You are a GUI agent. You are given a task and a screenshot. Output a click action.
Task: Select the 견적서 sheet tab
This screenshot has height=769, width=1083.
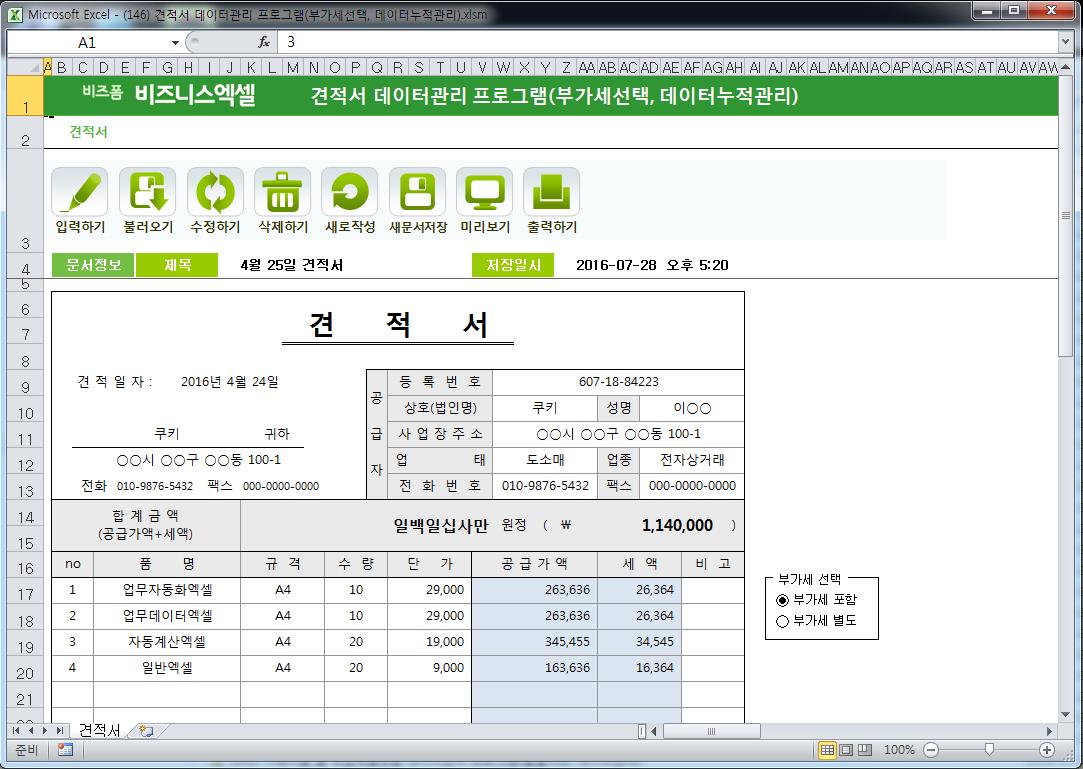(99, 731)
